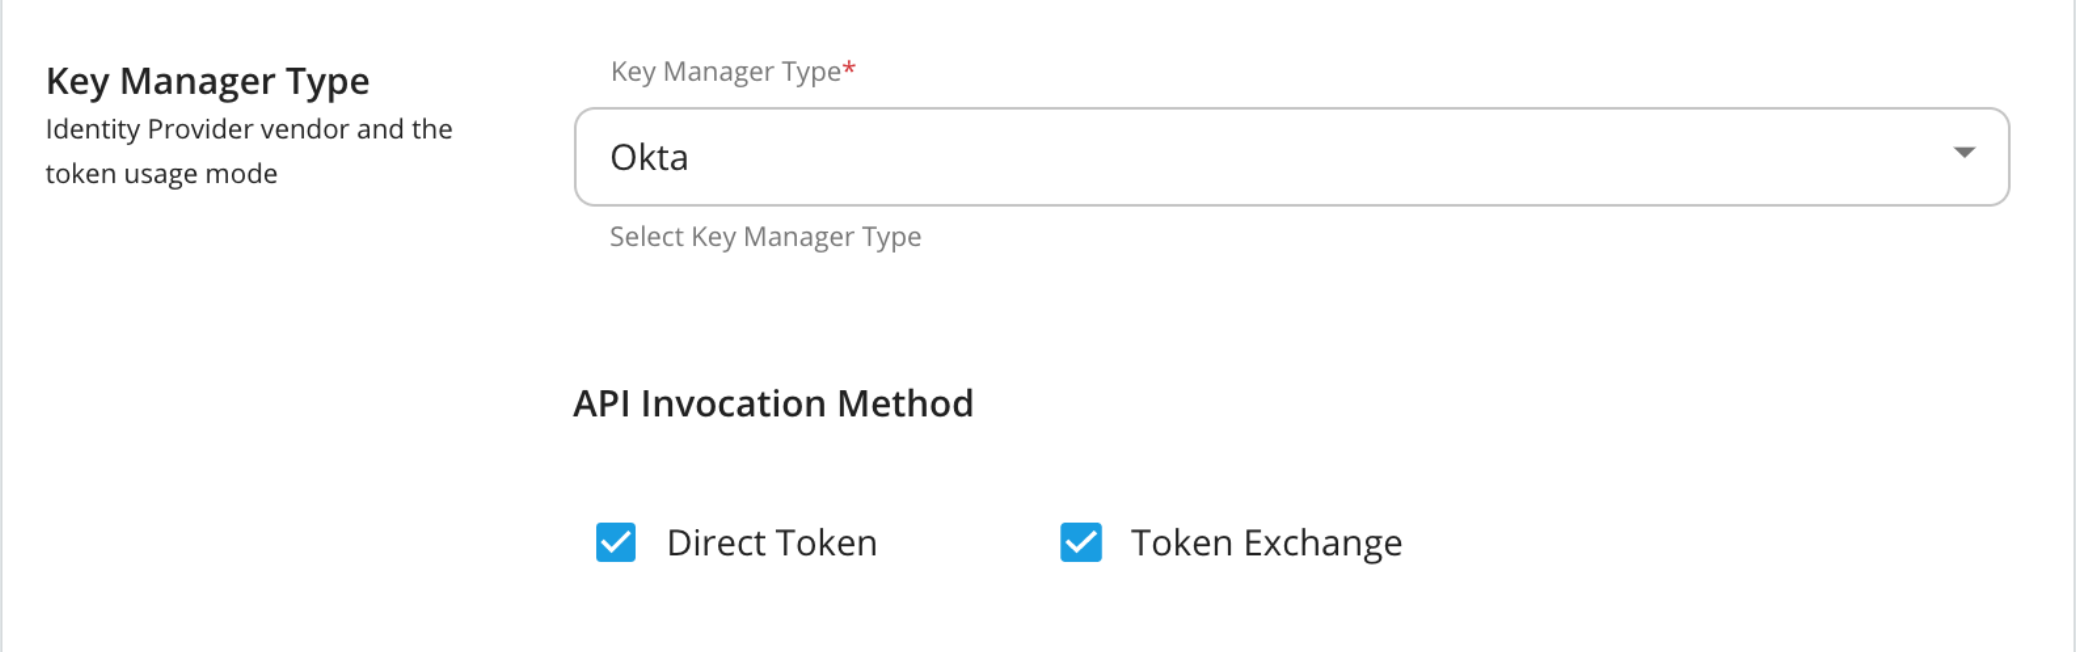Uncheck the Direct Token checkbox
The height and width of the screenshot is (652, 2076).
614,543
